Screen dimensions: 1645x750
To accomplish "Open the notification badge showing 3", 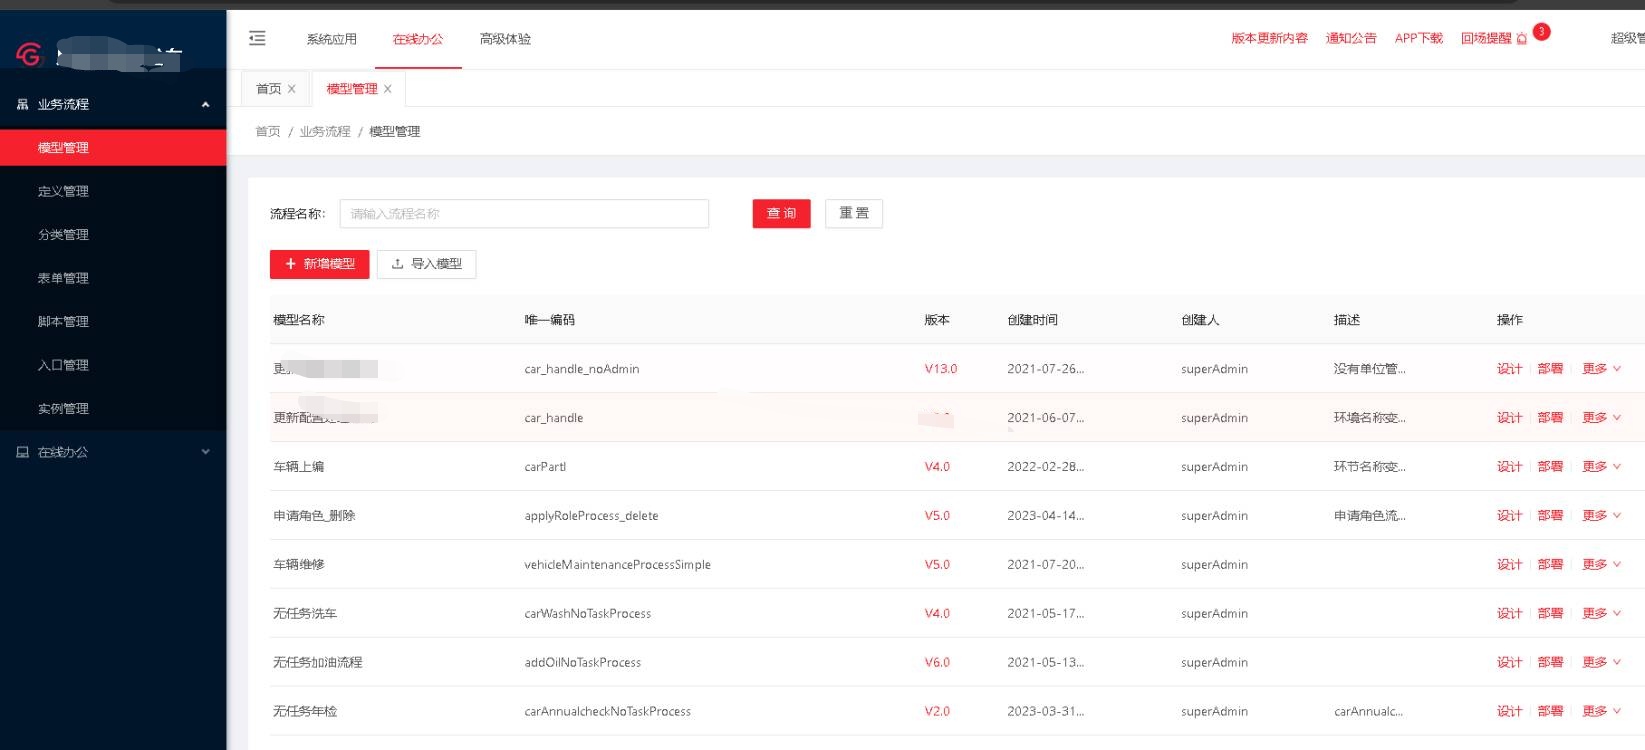I will [x=1541, y=32].
